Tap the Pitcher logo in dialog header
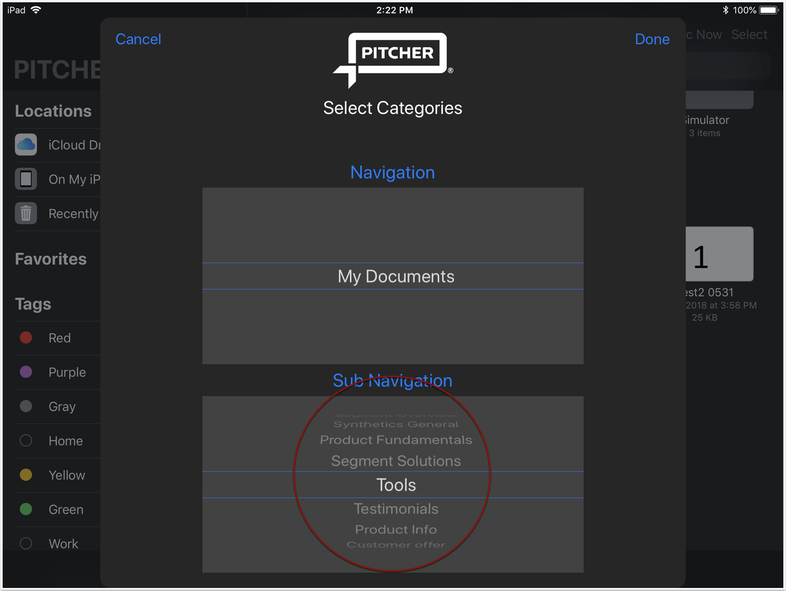Image resolution: width=786 pixels, height=591 pixels. [x=392, y=60]
